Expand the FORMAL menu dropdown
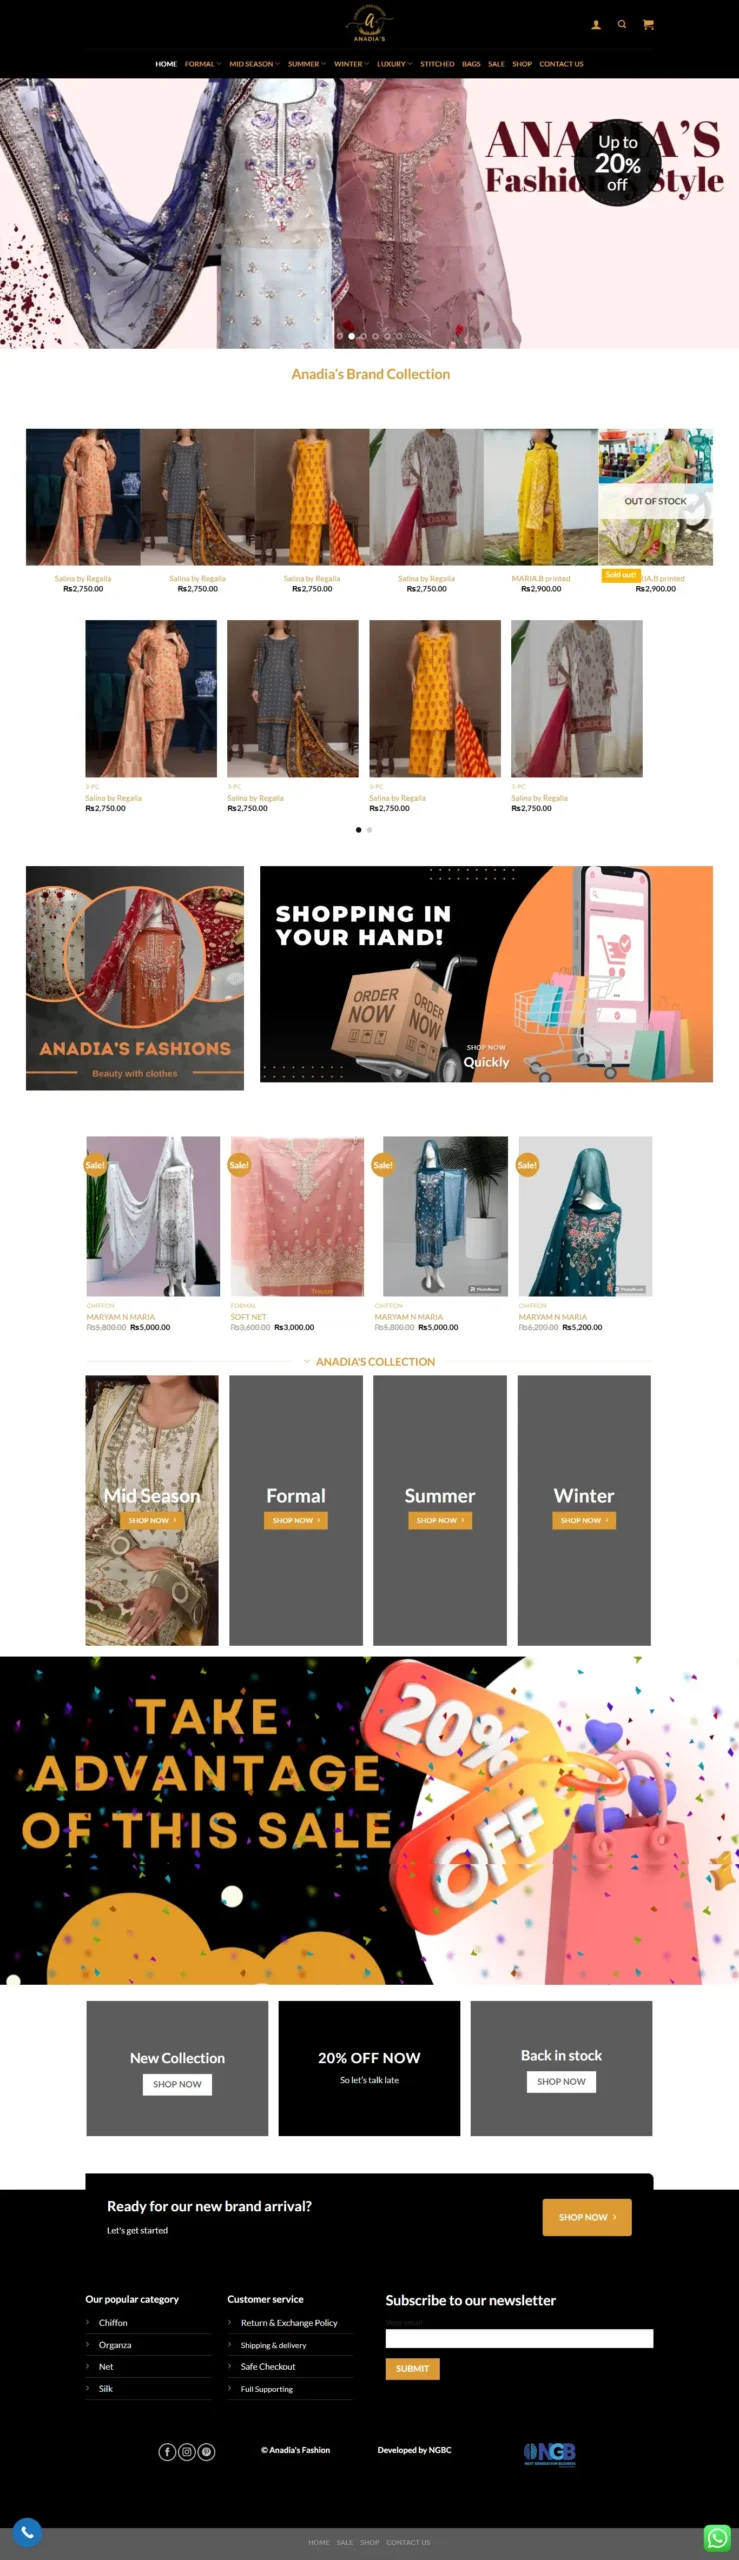Viewport: 739px width, 2560px height. click(203, 64)
